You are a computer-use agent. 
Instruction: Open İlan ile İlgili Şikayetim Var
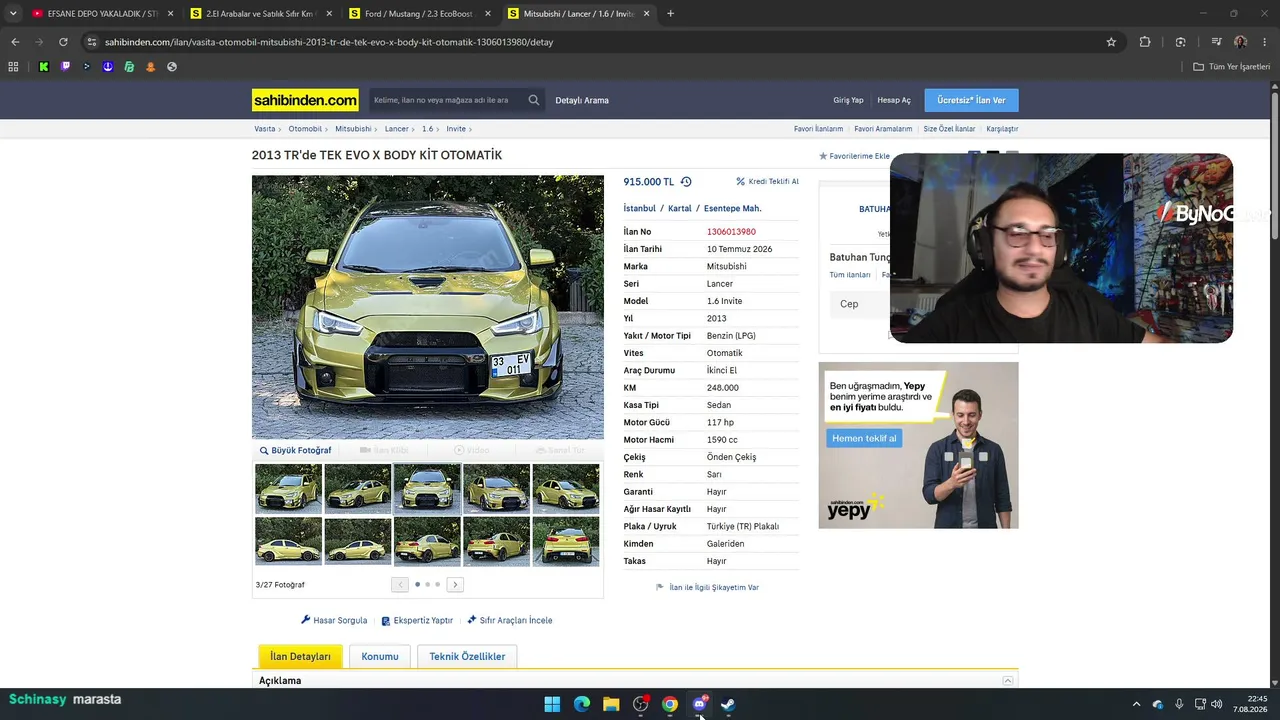[707, 587]
